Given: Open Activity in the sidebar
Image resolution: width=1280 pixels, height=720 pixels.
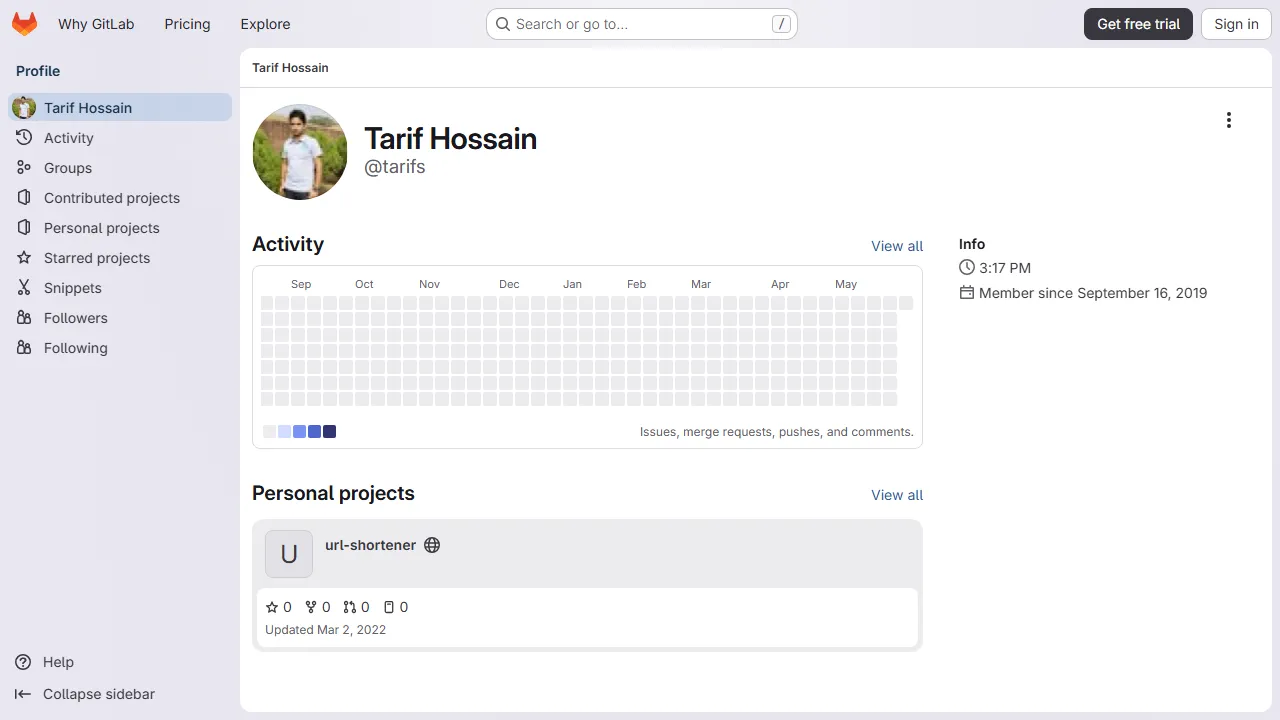Looking at the screenshot, I should point(120,138).
